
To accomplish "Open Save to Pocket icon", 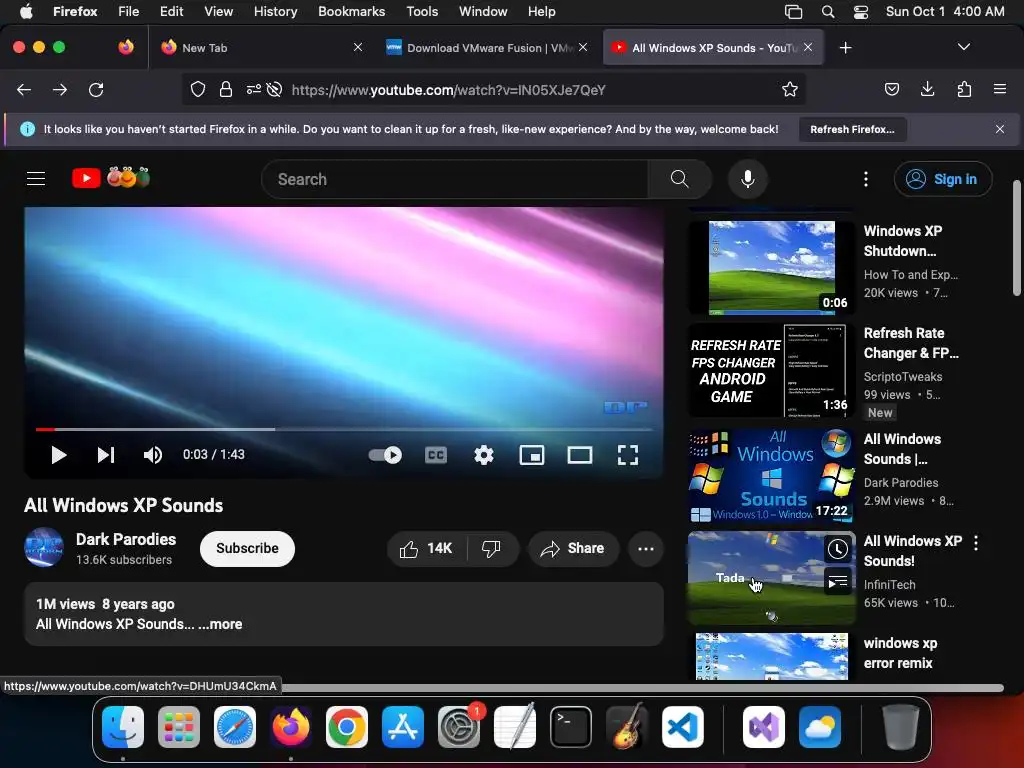I will click(x=892, y=89).
